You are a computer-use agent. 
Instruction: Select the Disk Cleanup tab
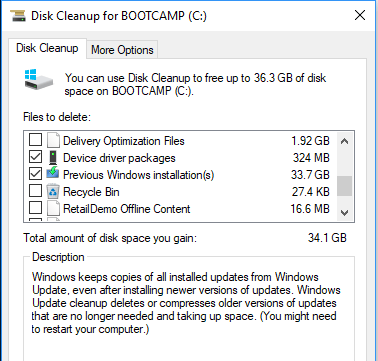coord(47,48)
